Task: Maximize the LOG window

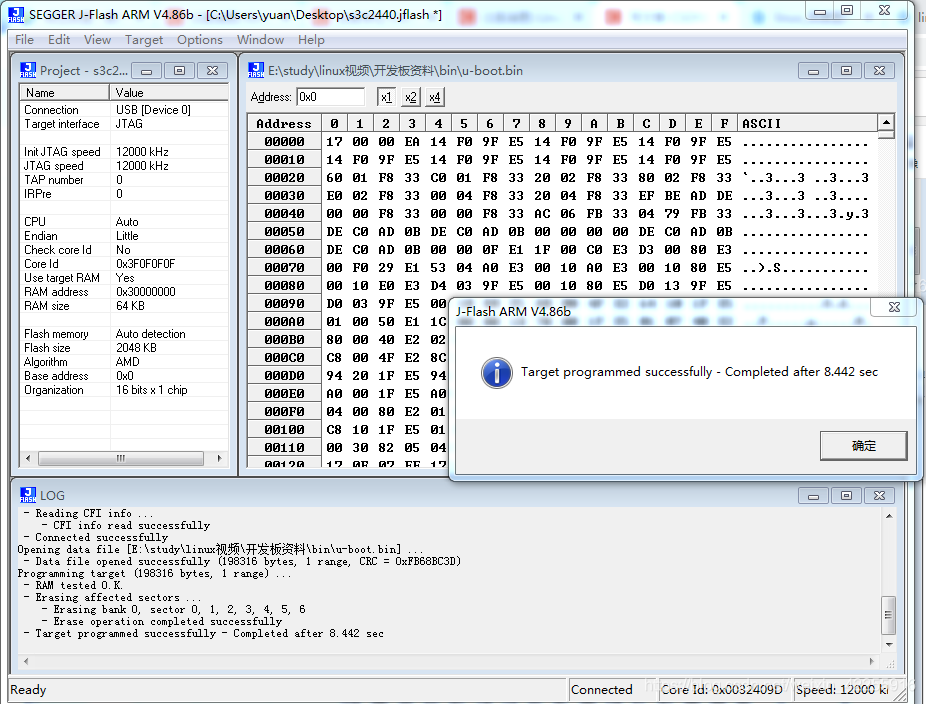Action: pos(846,496)
